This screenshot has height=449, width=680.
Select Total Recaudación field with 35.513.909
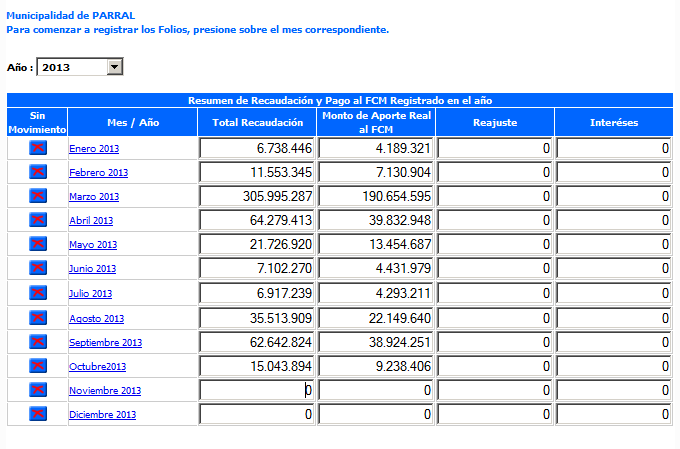coord(258,318)
